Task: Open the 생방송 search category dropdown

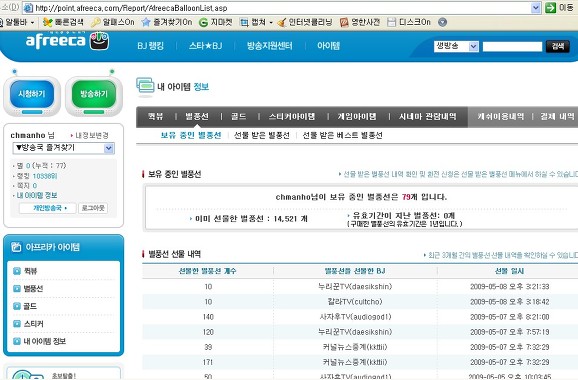Action: tap(473, 46)
